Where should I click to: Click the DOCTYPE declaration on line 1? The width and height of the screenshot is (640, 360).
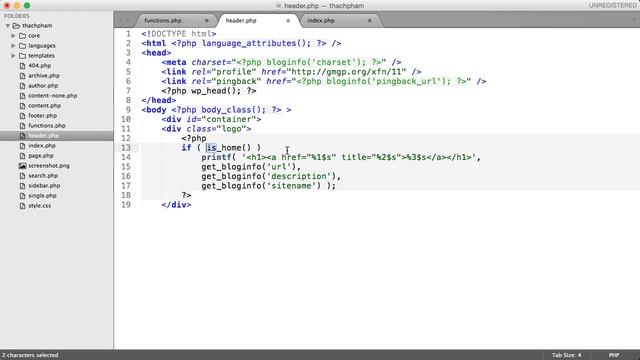(179, 34)
